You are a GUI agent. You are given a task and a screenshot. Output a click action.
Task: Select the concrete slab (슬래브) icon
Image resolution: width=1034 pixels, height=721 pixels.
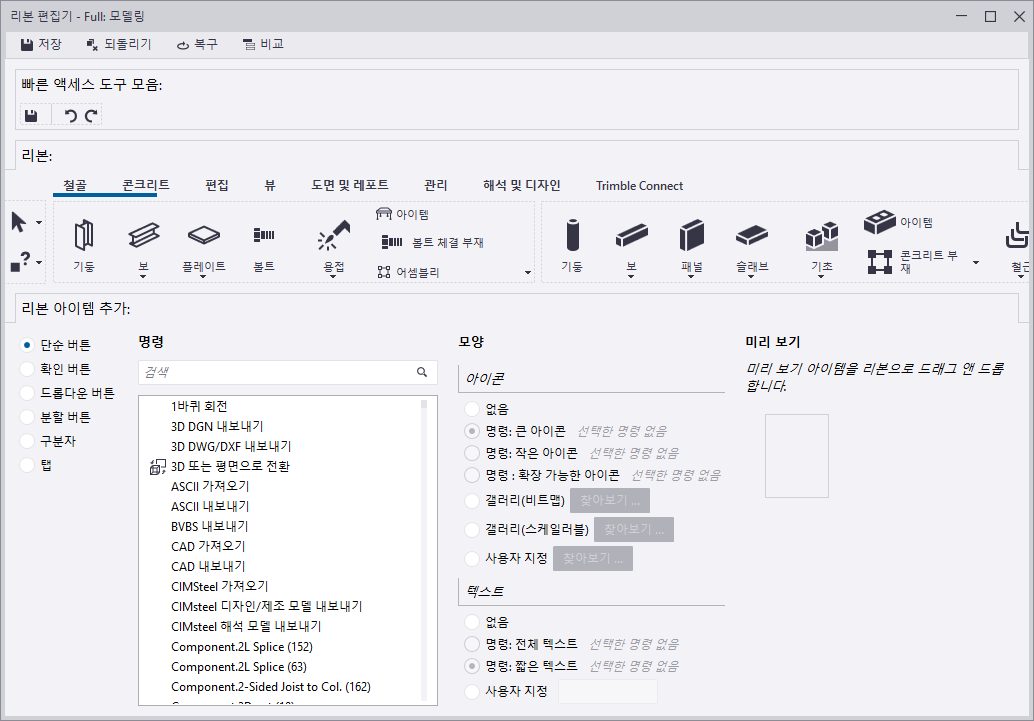pyautogui.click(x=751, y=236)
